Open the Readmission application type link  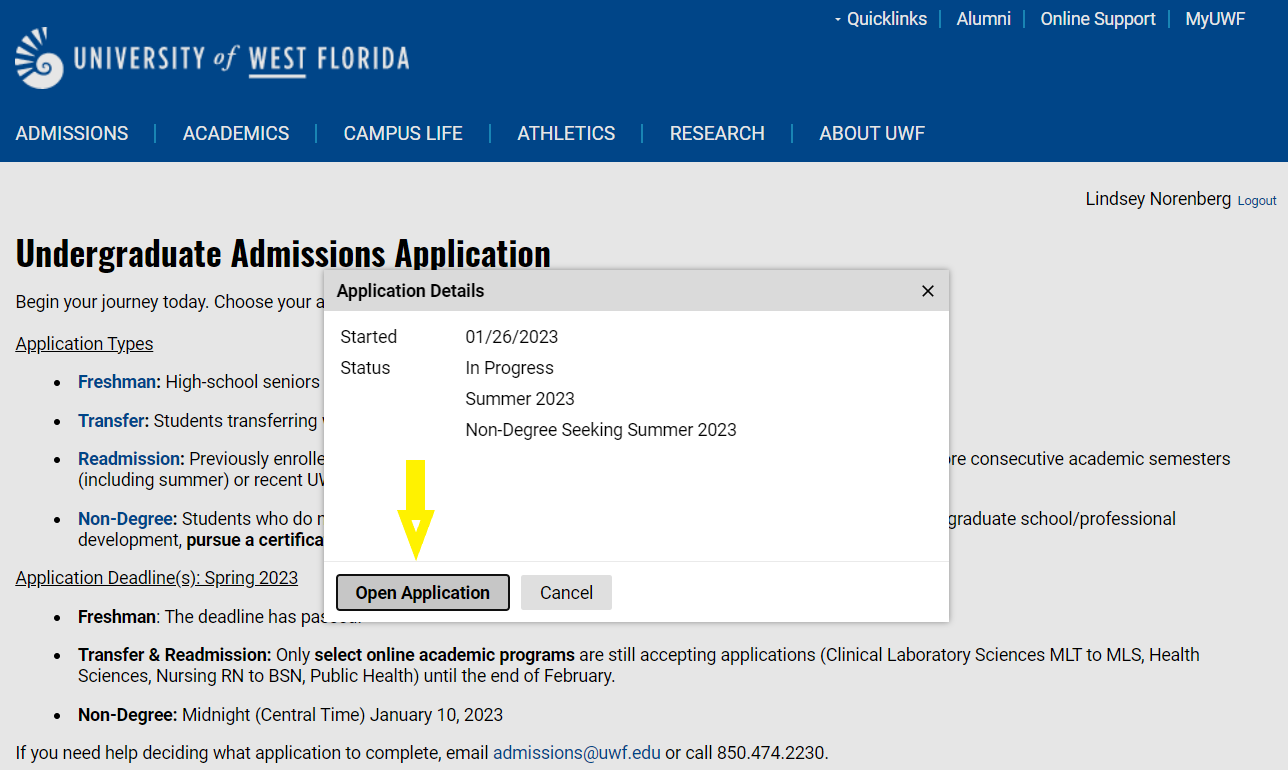click(132, 459)
